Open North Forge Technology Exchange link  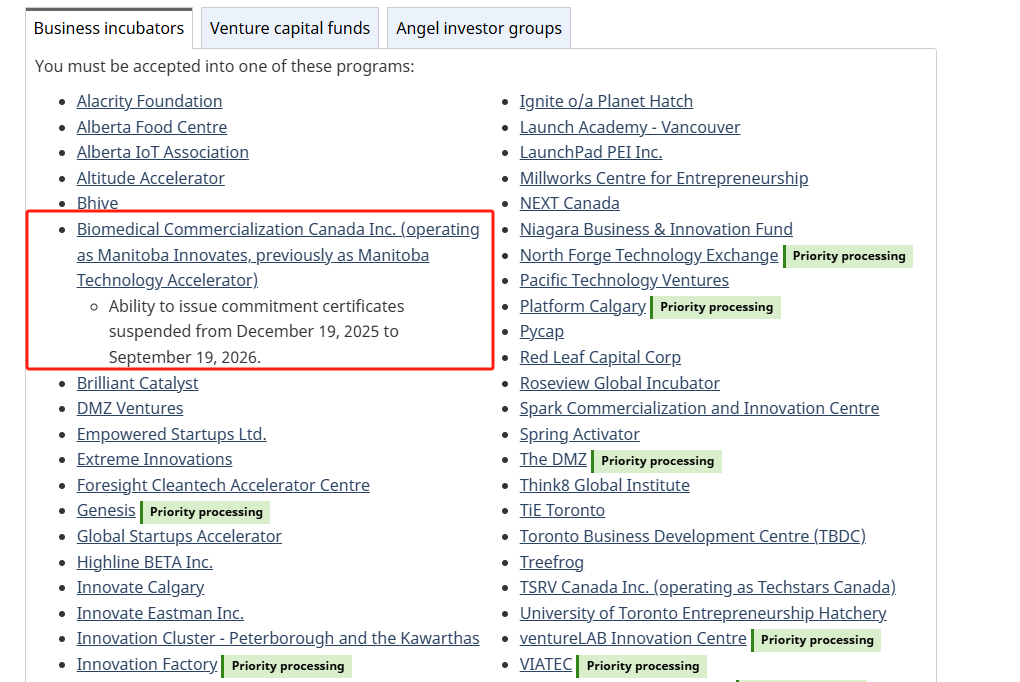(649, 255)
